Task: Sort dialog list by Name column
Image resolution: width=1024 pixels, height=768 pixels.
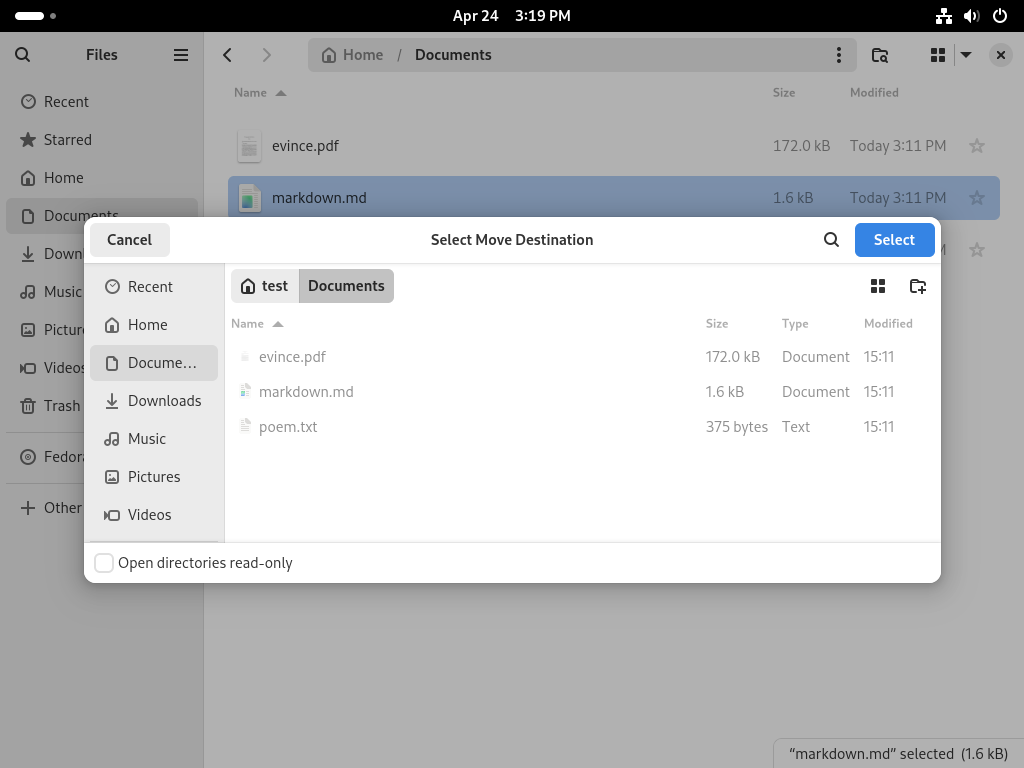Action: 257,323
